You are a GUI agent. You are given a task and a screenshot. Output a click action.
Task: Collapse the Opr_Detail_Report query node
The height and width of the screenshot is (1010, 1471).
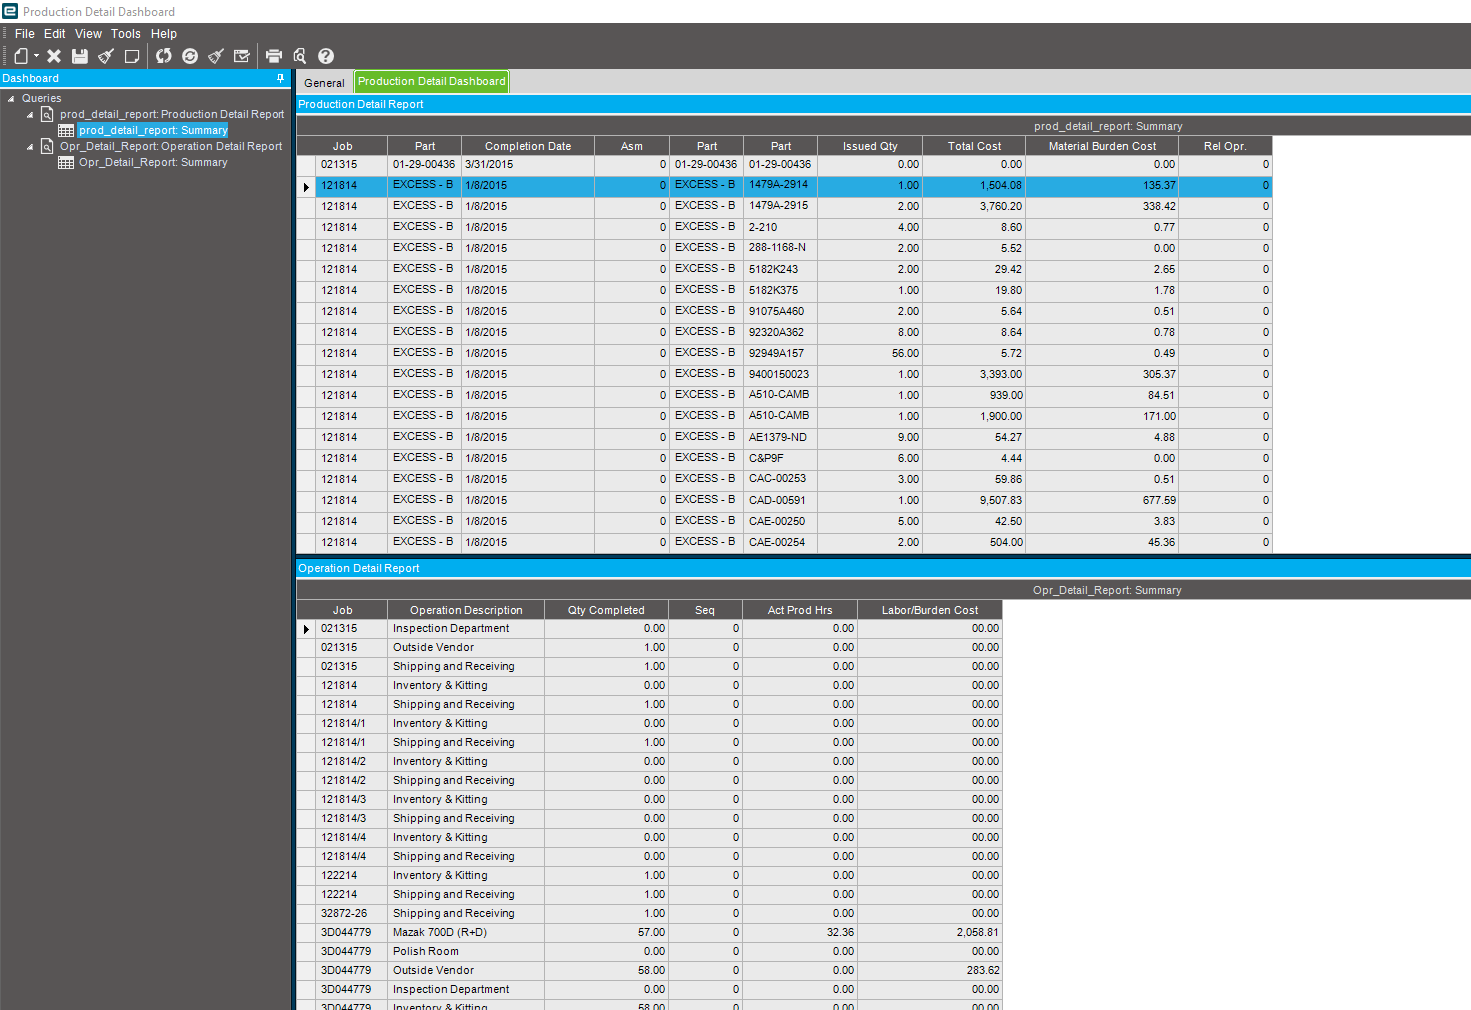tap(30, 147)
